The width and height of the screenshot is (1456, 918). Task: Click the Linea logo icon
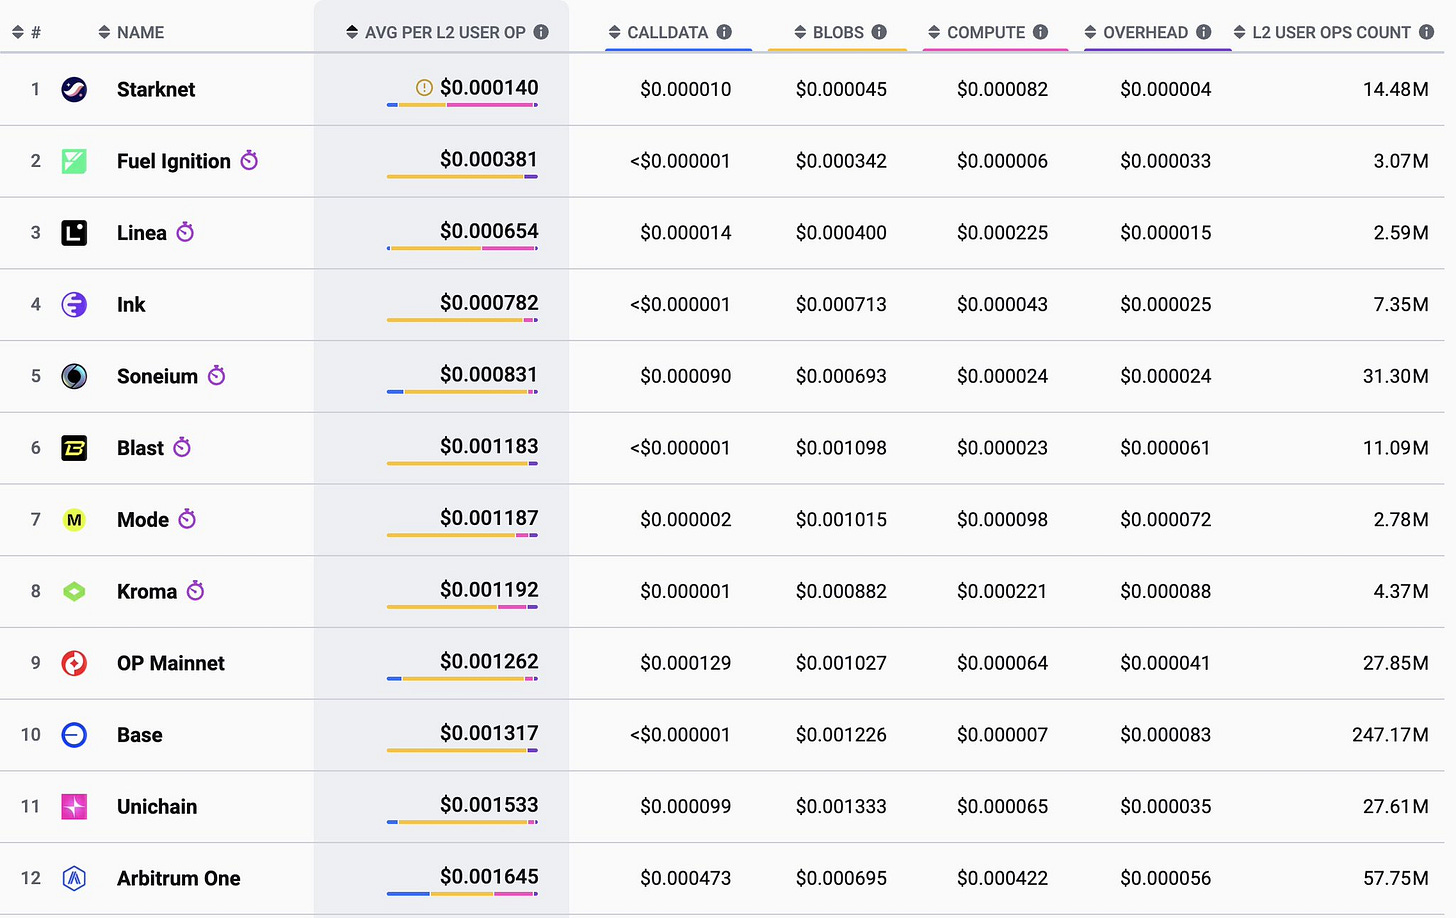pyautogui.click(x=74, y=233)
